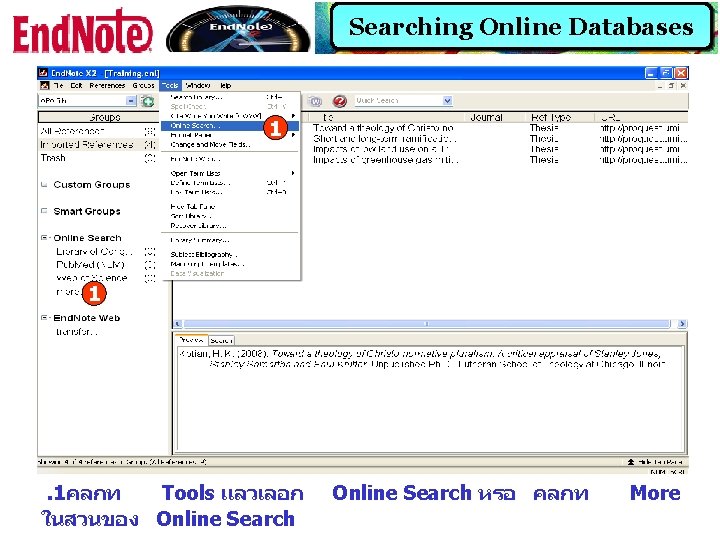Sort by the URL column header

[x=610, y=118]
